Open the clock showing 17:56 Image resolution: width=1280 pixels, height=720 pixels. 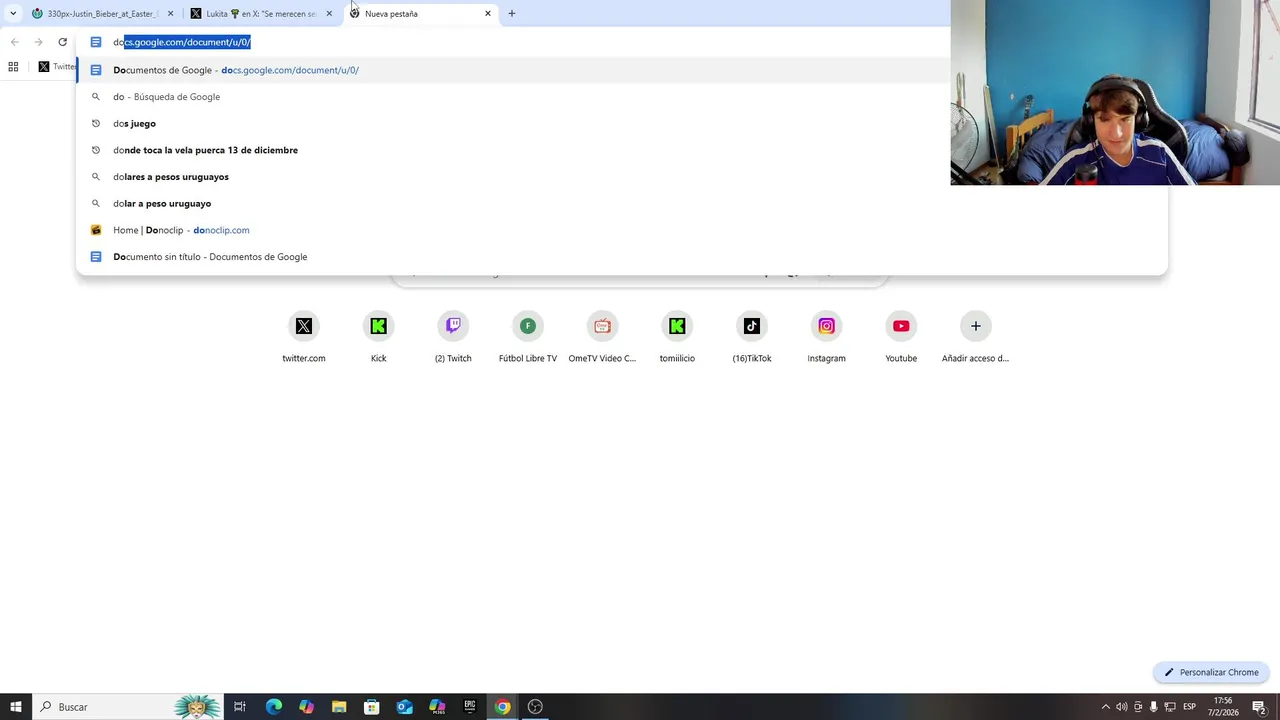click(x=1223, y=707)
